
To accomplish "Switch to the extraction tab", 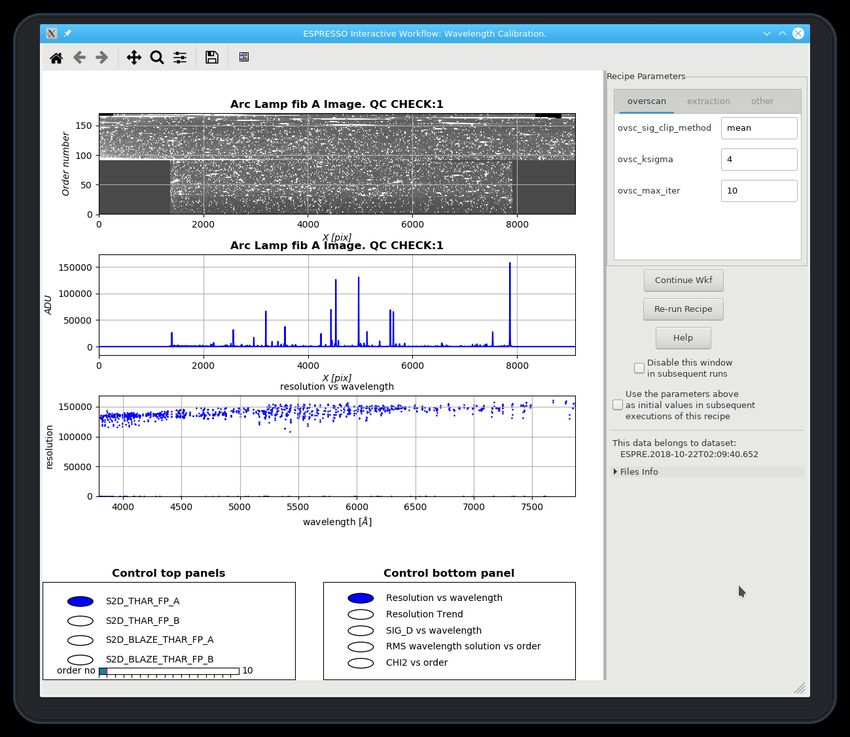I will [709, 101].
